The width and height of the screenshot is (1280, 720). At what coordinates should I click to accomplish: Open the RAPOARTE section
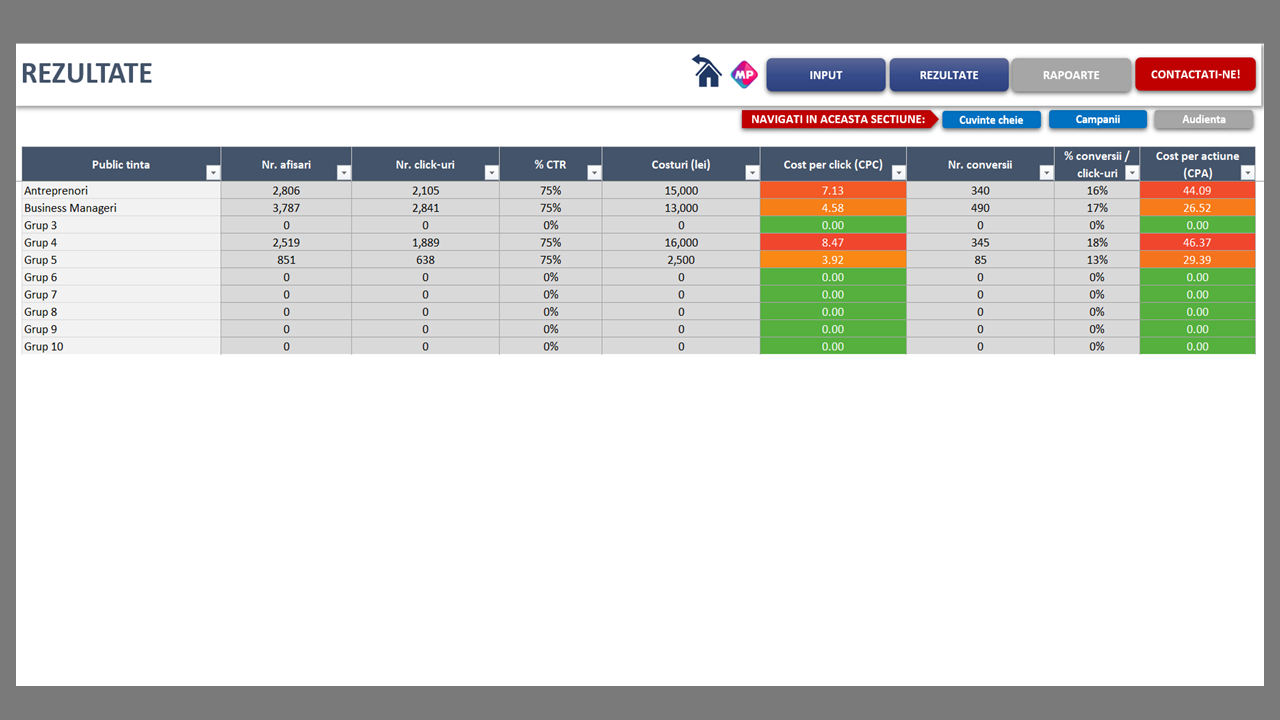pos(1071,75)
